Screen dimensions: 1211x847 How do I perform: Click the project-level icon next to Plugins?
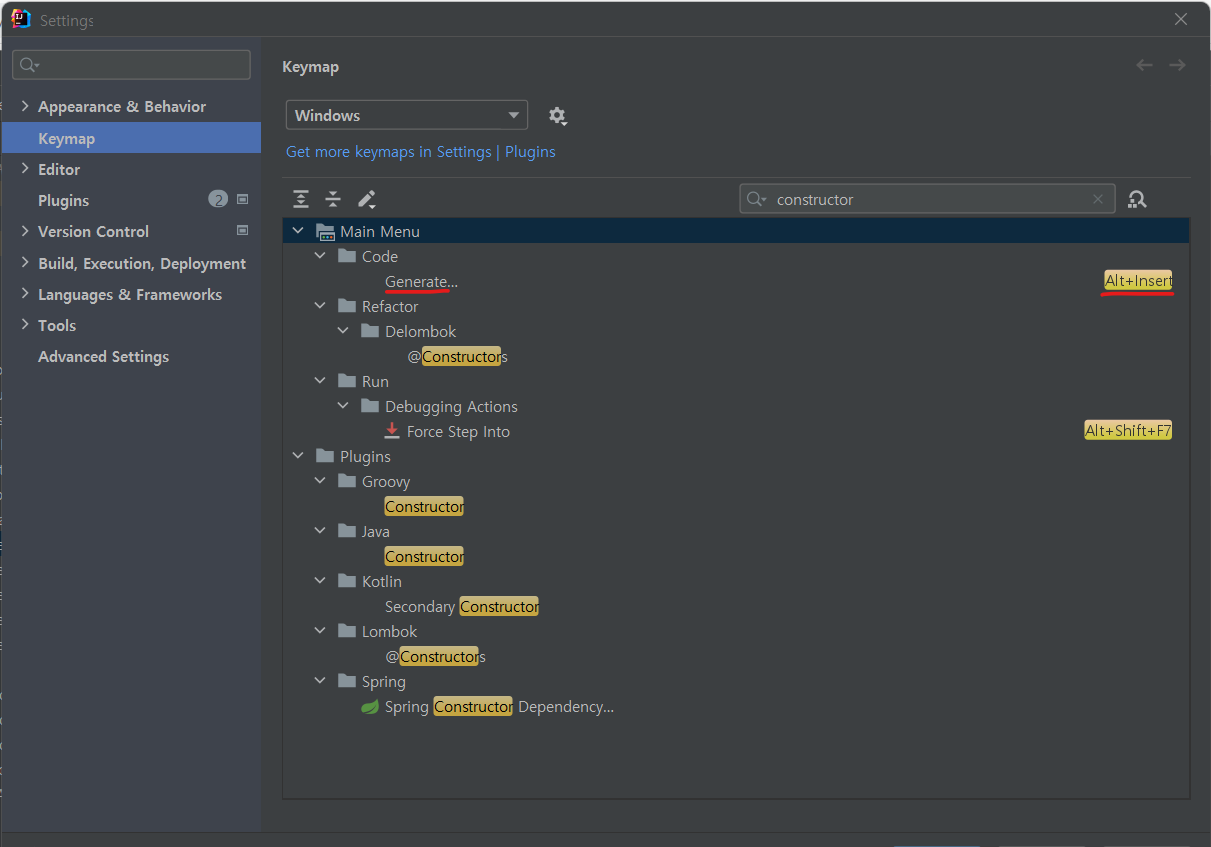tap(242, 199)
